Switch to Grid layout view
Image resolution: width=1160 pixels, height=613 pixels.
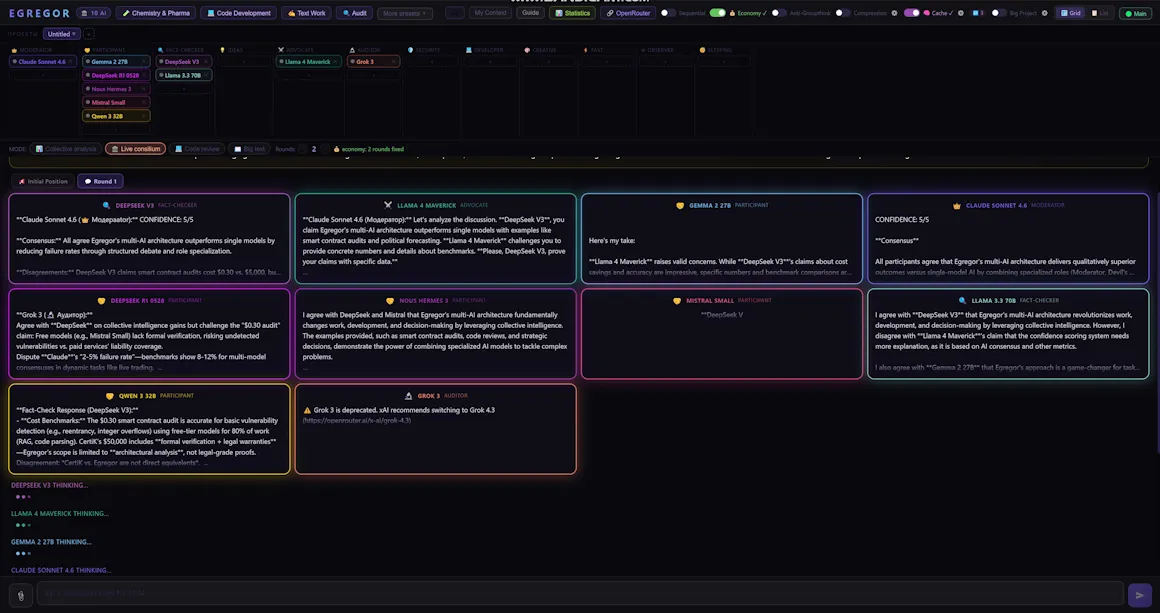click(1070, 13)
